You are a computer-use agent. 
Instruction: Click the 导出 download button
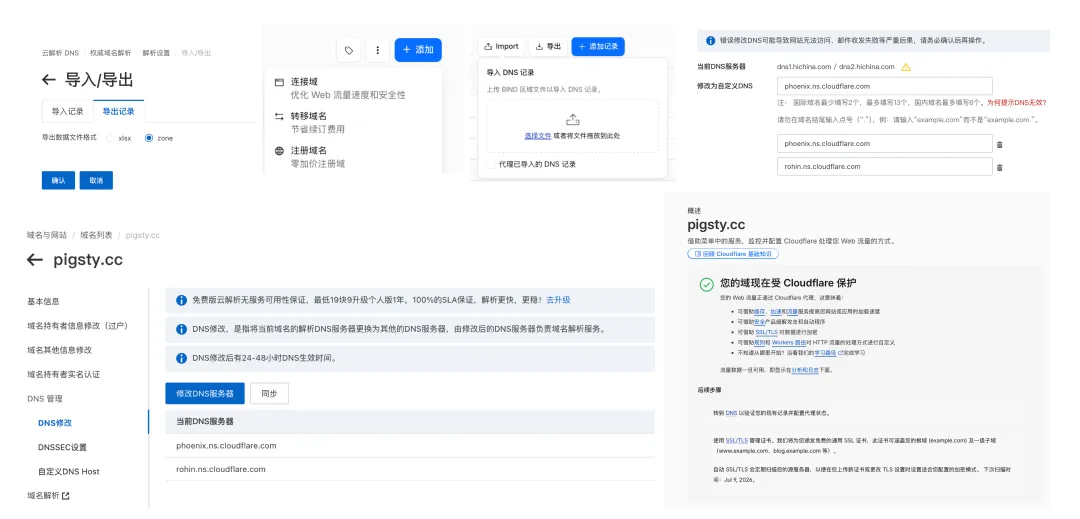pos(548,46)
